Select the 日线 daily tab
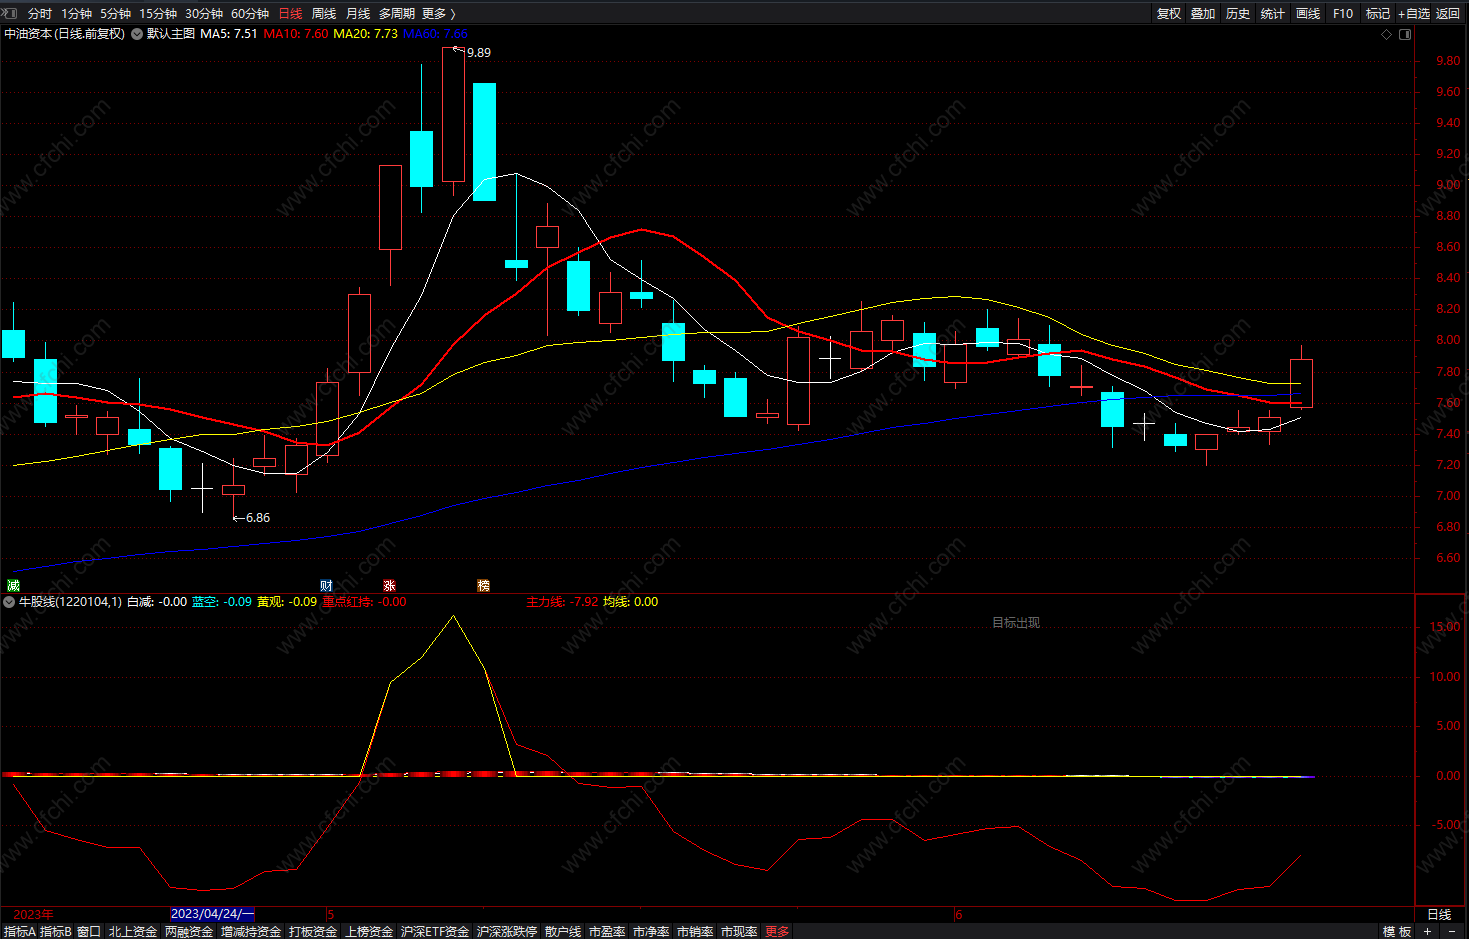This screenshot has width=1469, height=939. (x=290, y=13)
